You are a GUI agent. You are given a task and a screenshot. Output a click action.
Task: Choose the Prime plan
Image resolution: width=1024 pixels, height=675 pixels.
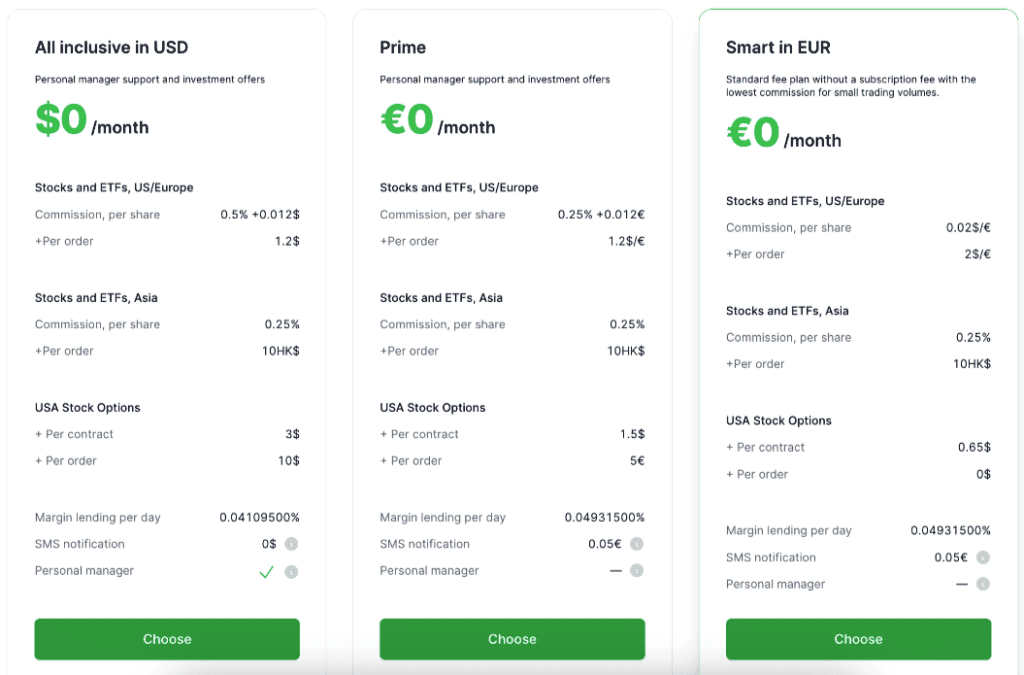pos(512,639)
